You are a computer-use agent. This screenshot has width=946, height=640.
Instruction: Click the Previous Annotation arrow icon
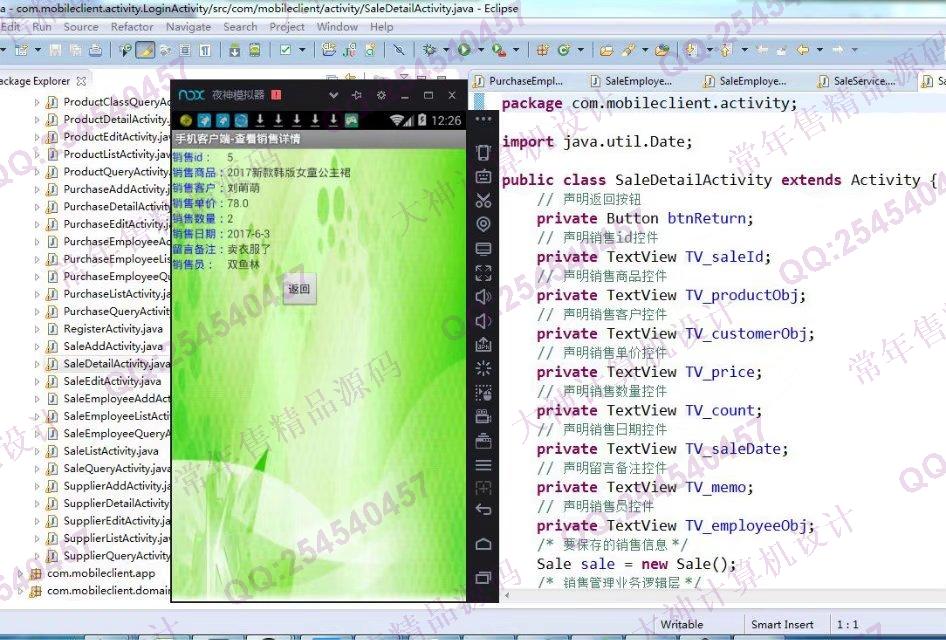(x=726, y=50)
